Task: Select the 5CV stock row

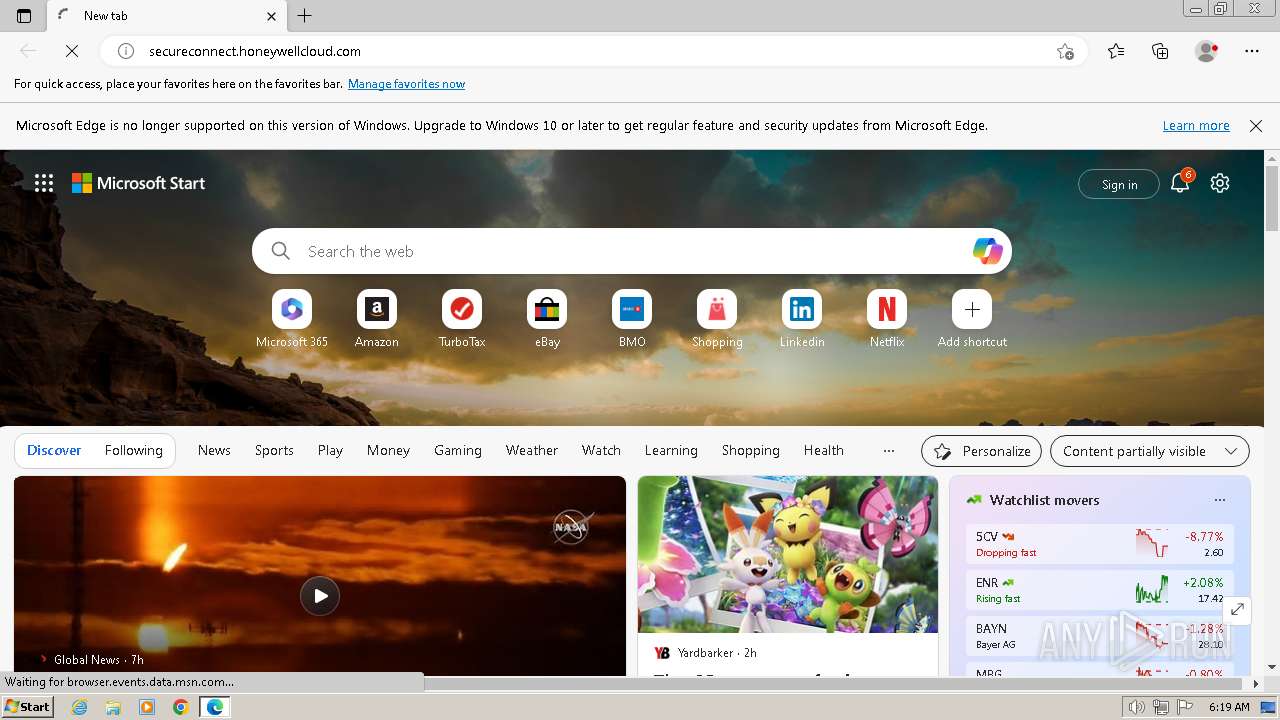Action: coord(1100,544)
